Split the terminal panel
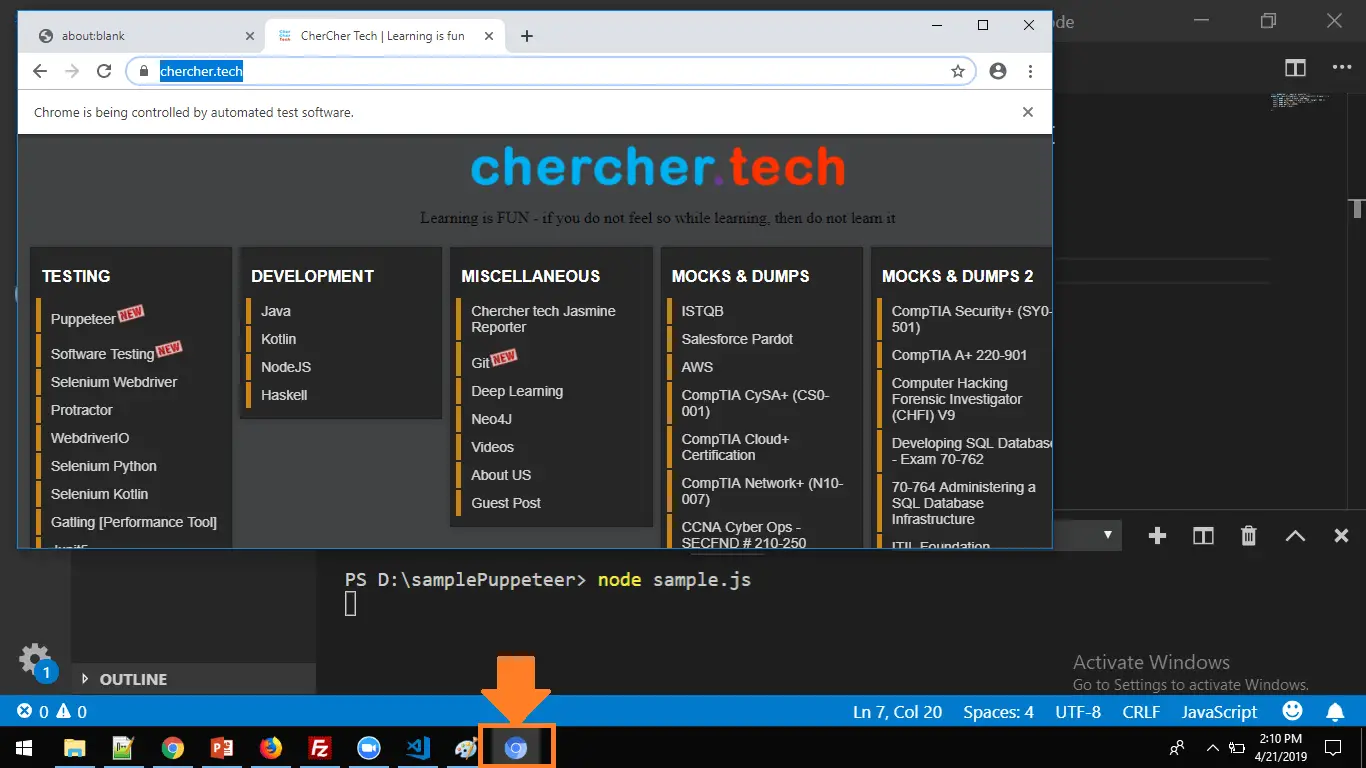1366x768 pixels. (1202, 535)
